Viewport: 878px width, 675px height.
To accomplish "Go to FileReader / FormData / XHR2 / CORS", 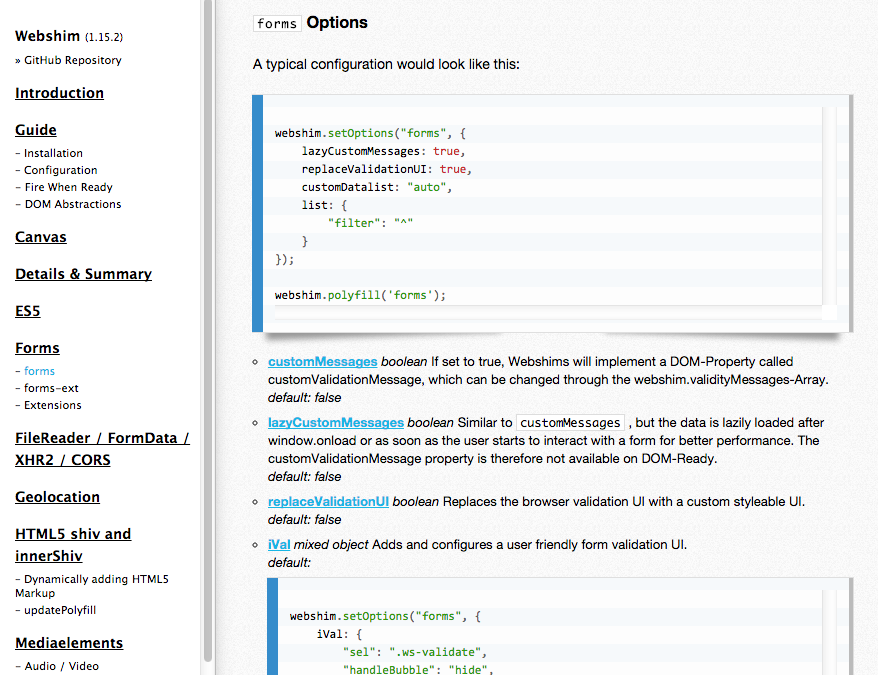I will coord(102,449).
